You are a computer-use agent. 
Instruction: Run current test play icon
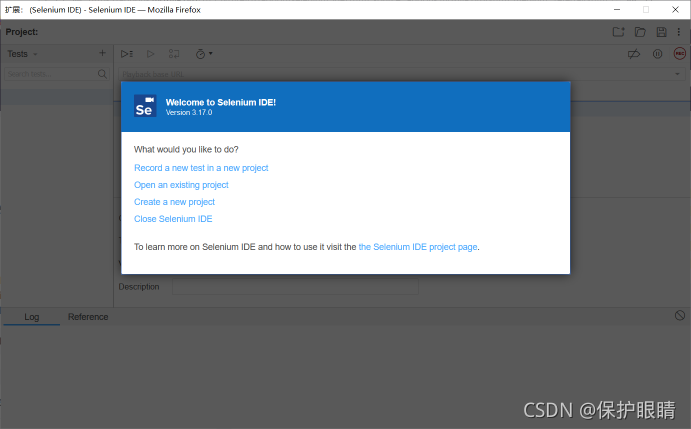tap(150, 54)
